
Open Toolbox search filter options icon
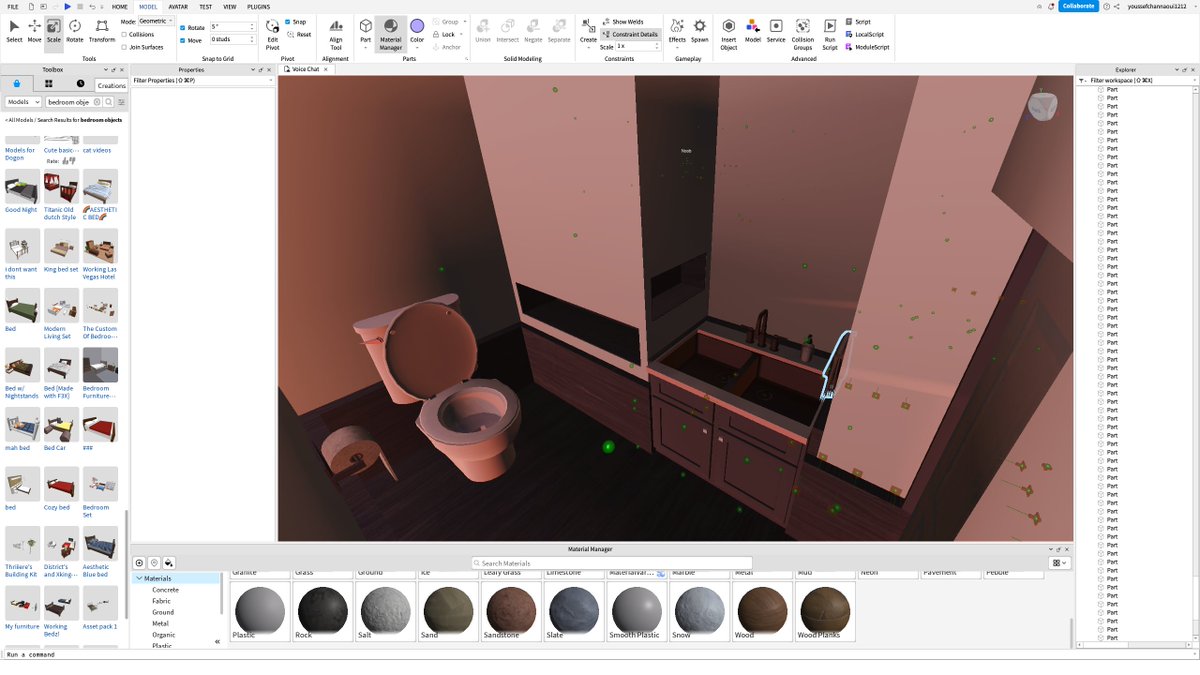point(122,102)
